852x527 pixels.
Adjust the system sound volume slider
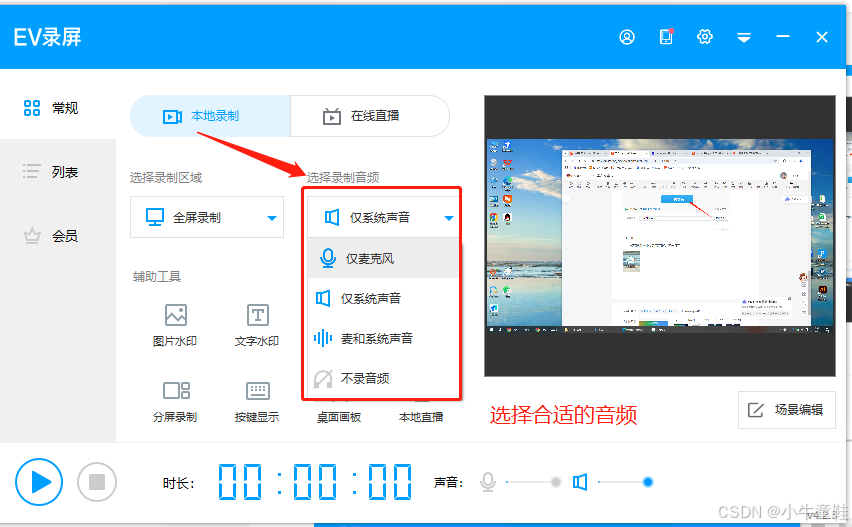[x=625, y=482]
